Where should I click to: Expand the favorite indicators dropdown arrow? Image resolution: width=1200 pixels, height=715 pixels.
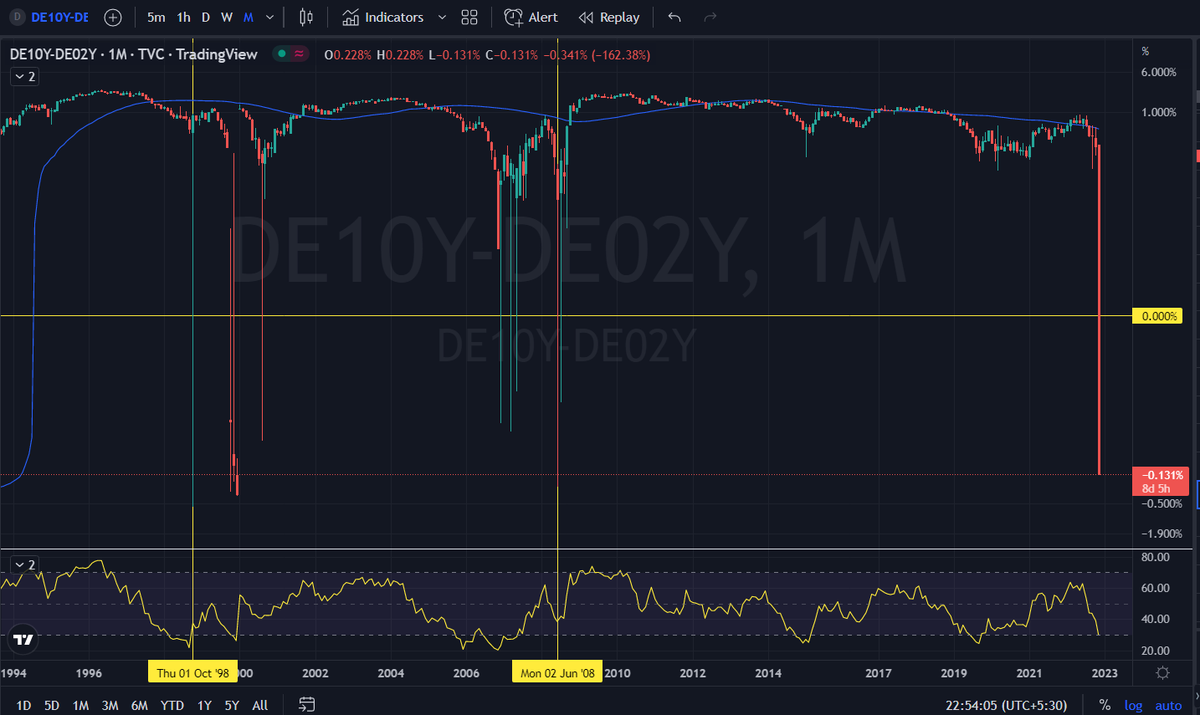click(442, 17)
